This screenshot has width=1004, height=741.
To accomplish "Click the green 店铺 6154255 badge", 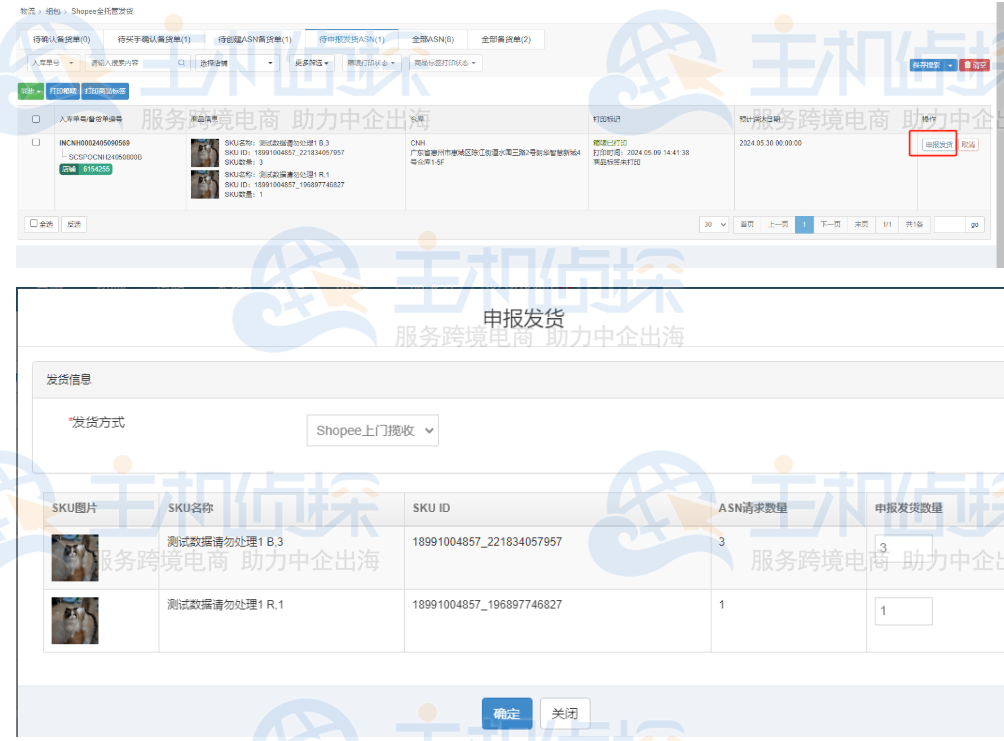I will point(86,169).
